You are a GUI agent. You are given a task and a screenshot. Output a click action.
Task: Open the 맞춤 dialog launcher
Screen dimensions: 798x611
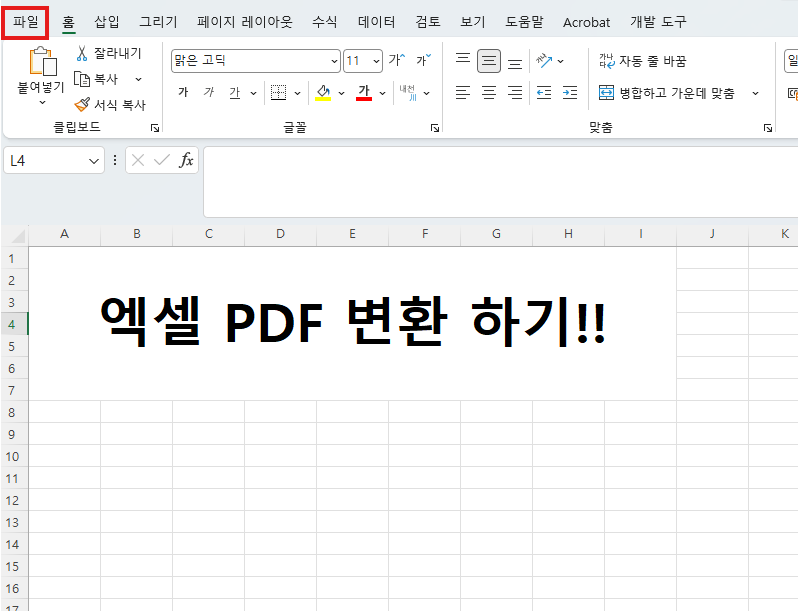[768, 128]
